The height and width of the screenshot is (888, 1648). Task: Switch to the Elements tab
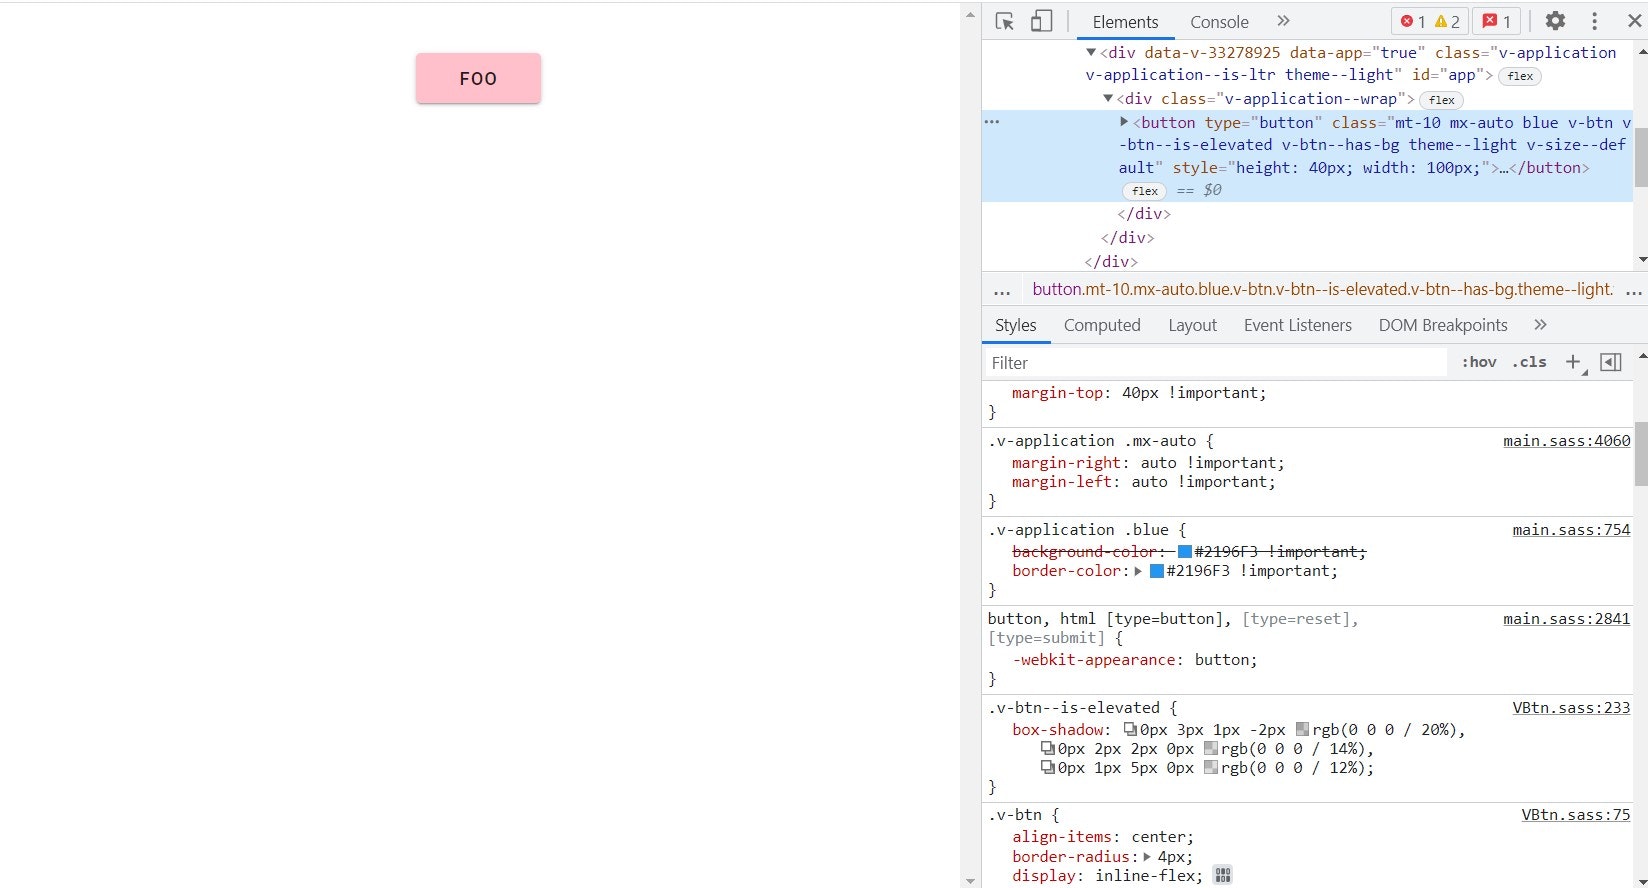pos(1125,22)
